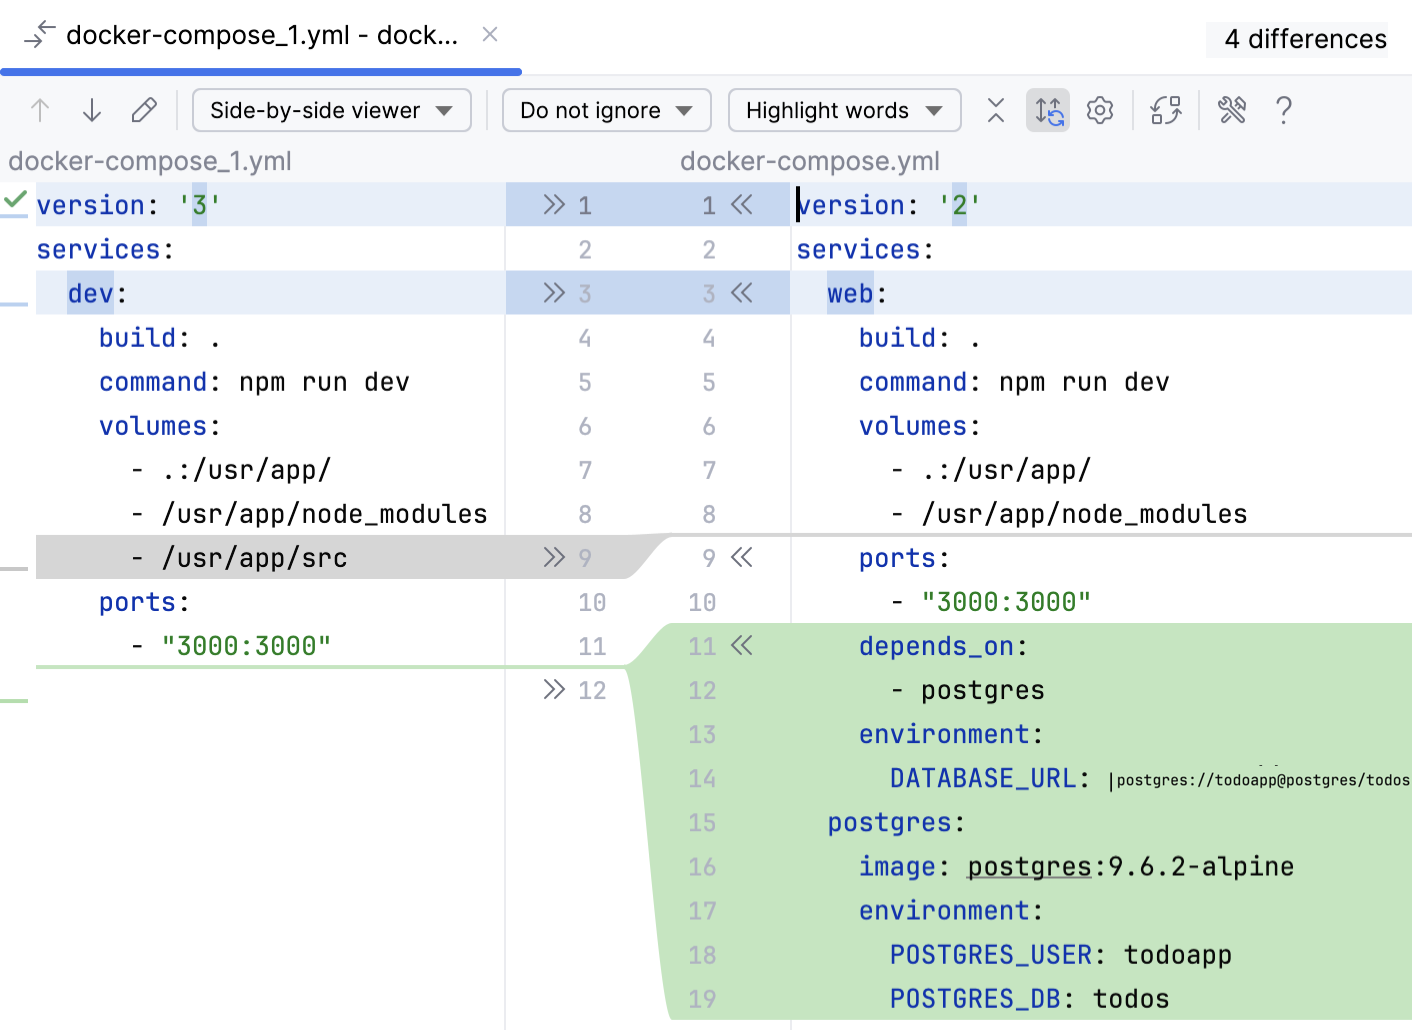This screenshot has width=1412, height=1030.
Task: Open Highlight words dropdown
Action: tap(844, 110)
